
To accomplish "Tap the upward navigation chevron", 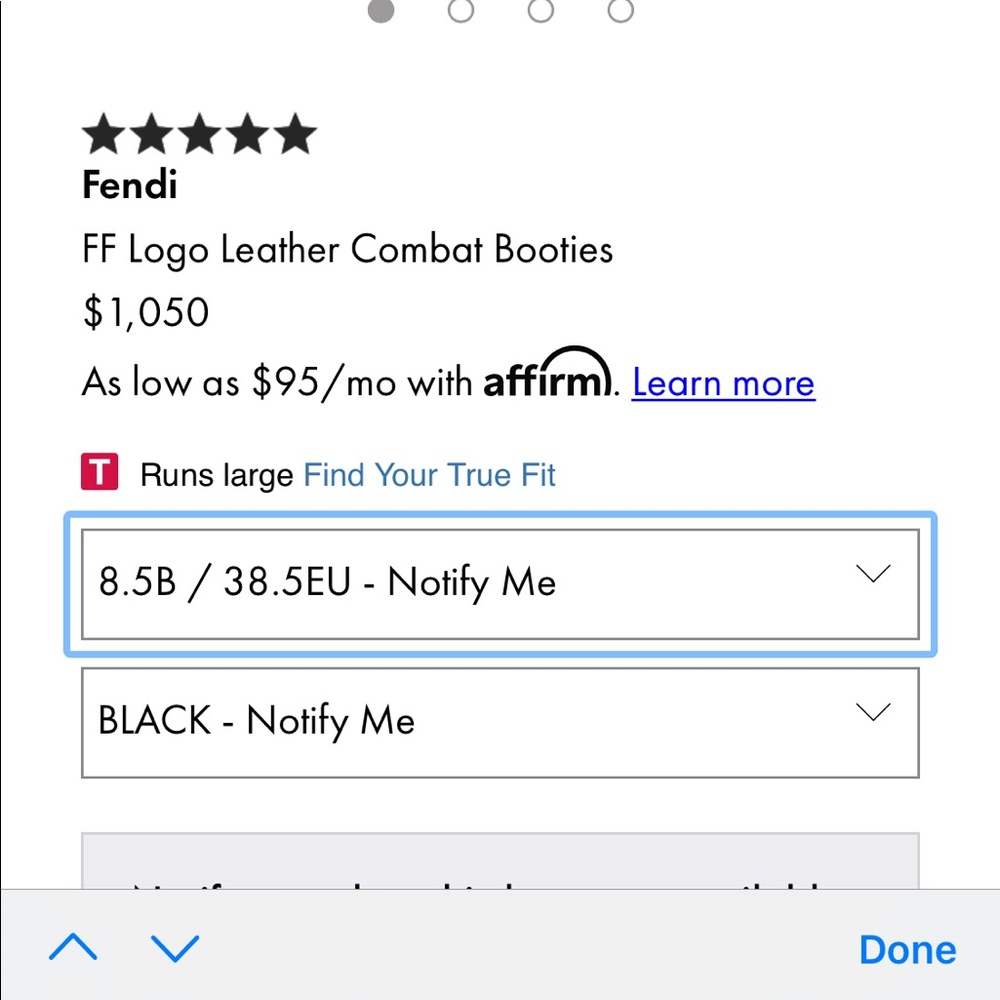I will point(72,948).
